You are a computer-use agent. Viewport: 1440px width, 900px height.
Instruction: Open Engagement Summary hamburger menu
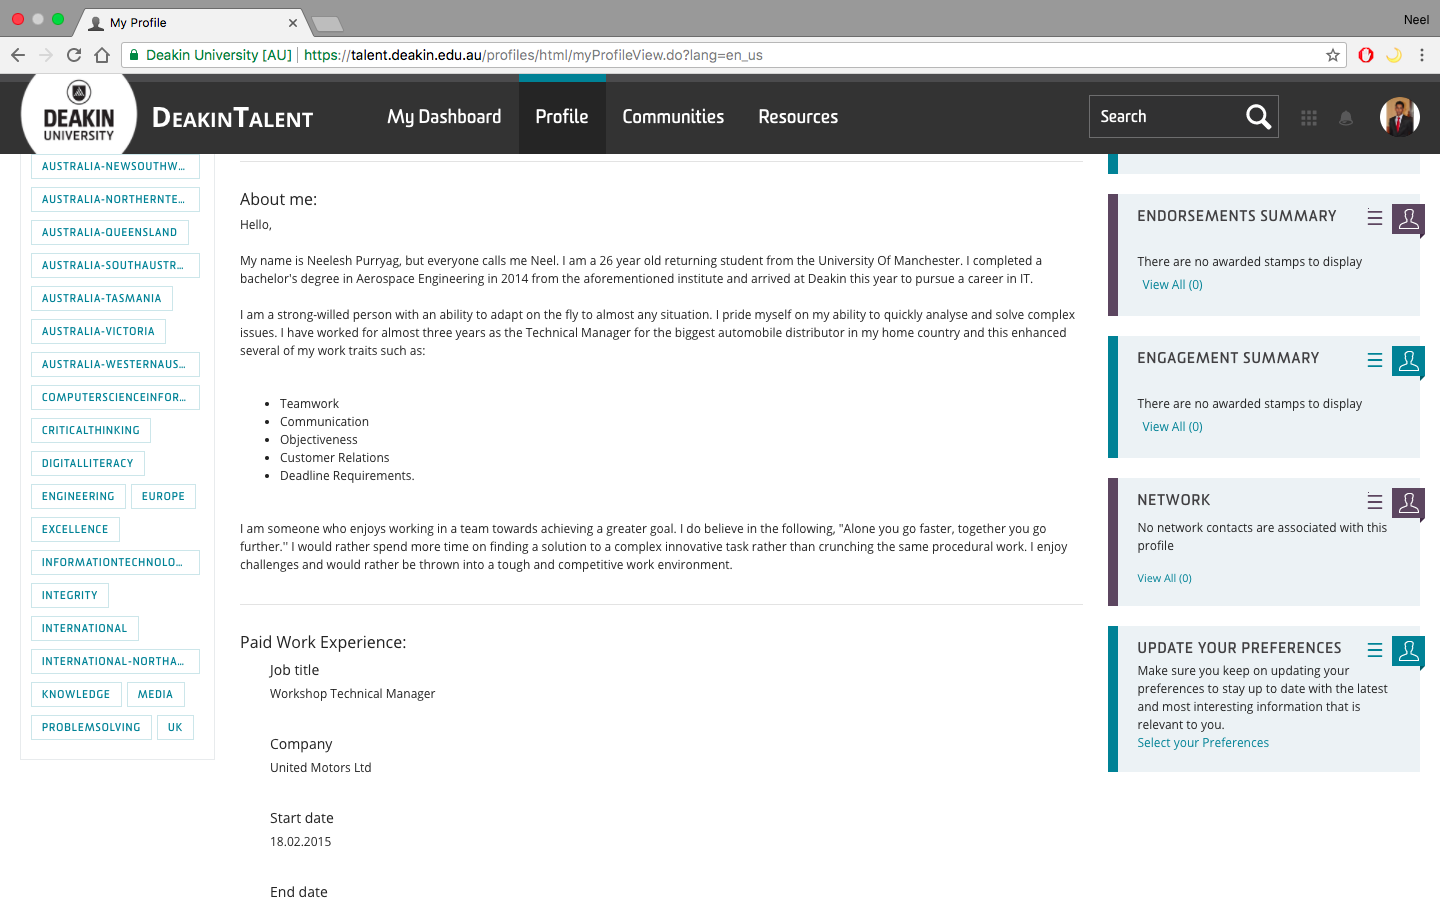(x=1375, y=359)
